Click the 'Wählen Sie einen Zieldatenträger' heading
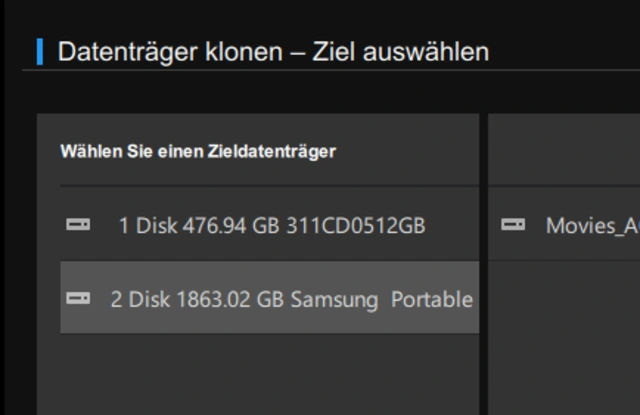 pyautogui.click(x=198, y=152)
